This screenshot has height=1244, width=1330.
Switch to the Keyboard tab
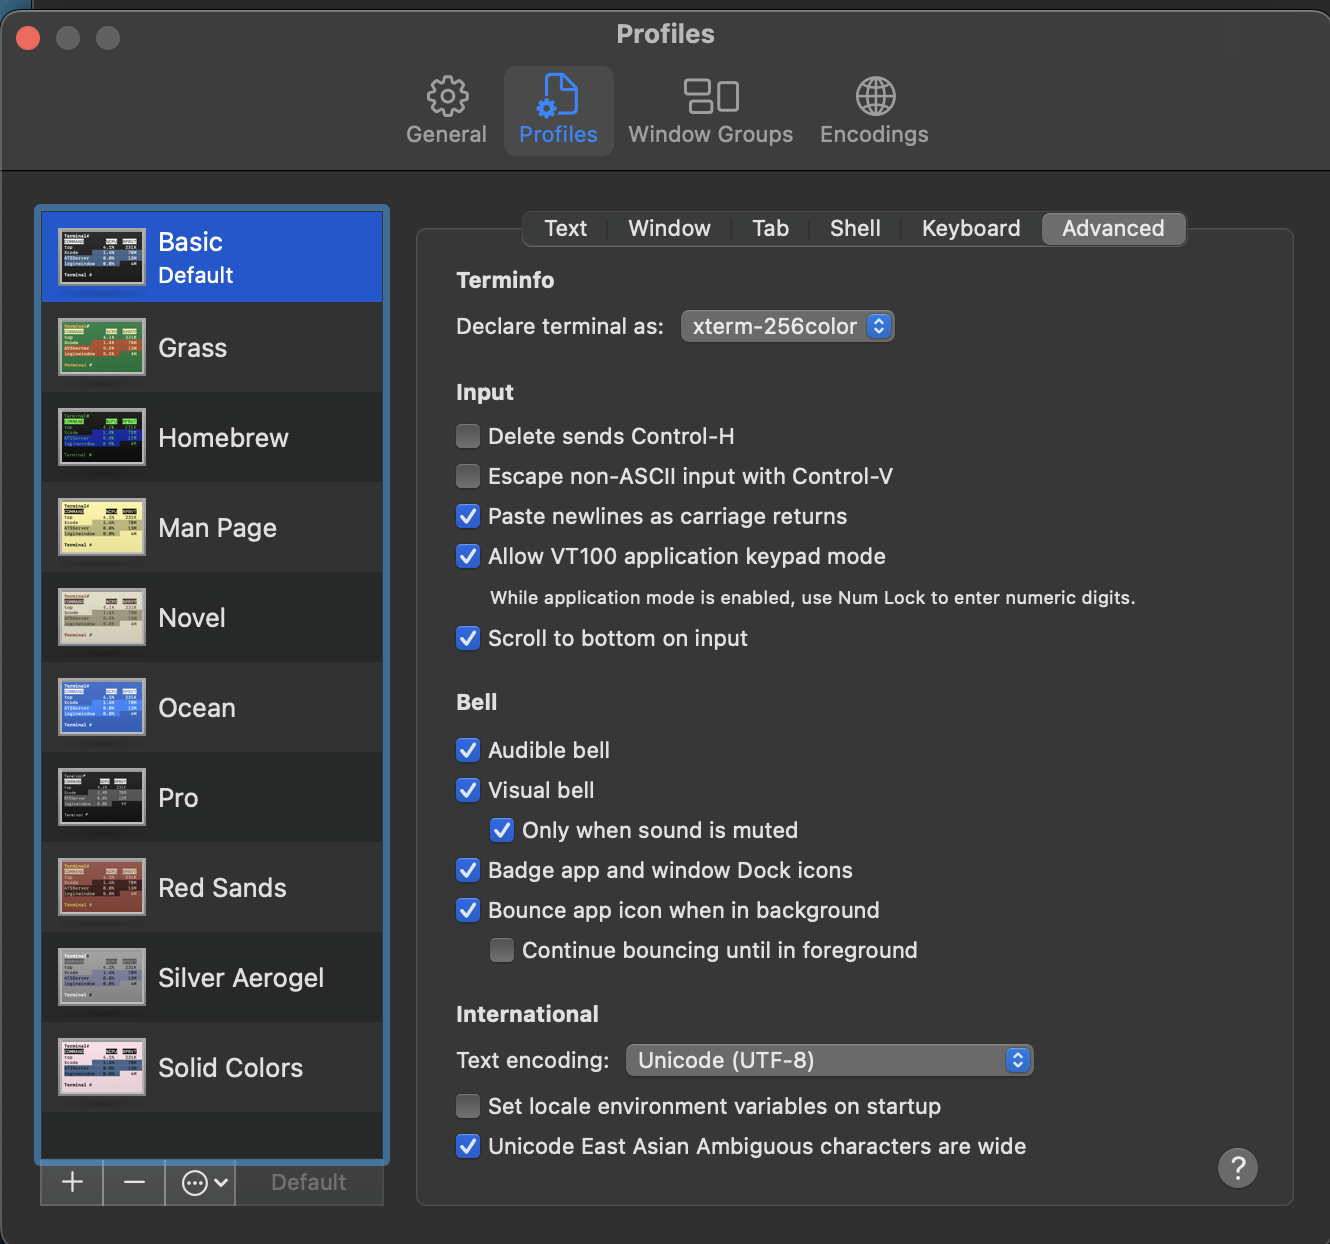pyautogui.click(x=970, y=228)
